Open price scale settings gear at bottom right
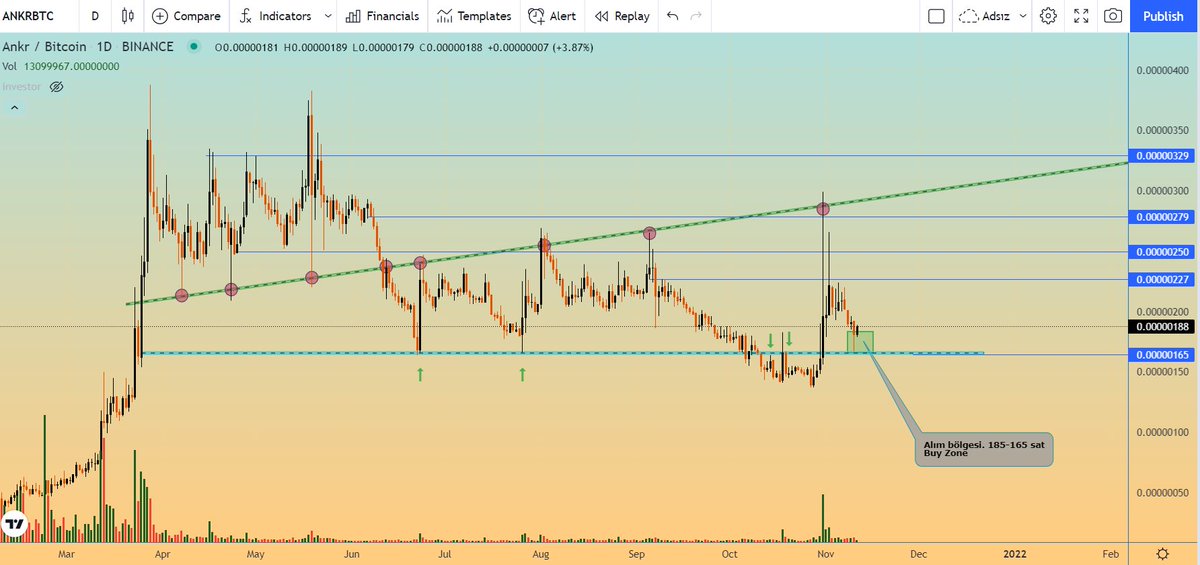1200x565 pixels. [x=1163, y=554]
